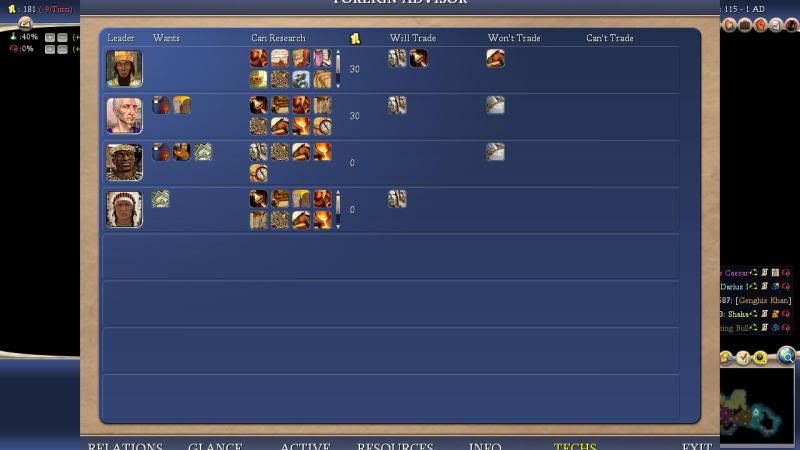Click the statues tech Caesar will trade
The height and width of the screenshot is (450, 800).
(x=397, y=105)
